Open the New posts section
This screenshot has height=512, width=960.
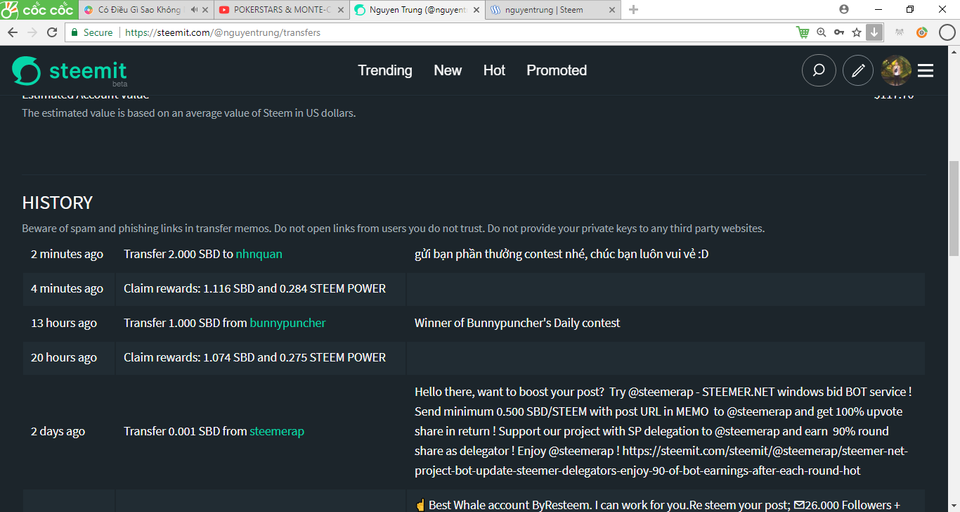(448, 70)
